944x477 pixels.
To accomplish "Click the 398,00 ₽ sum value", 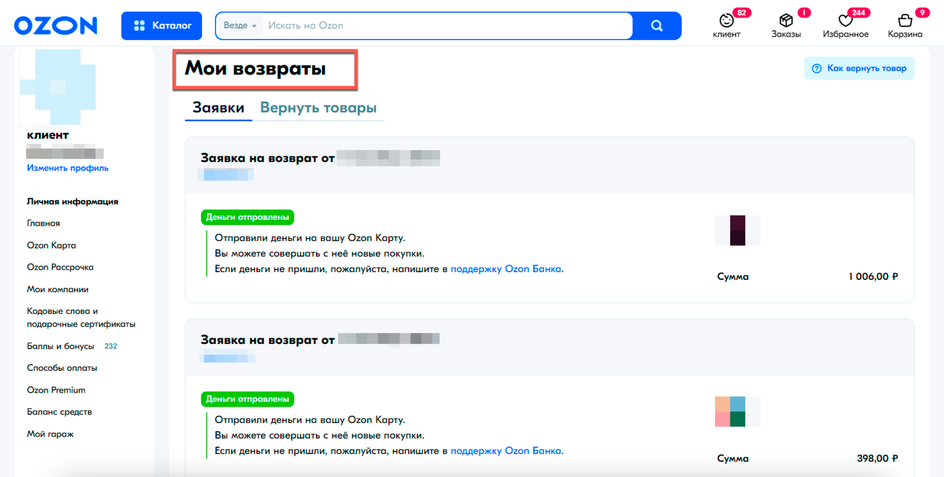I will tap(878, 458).
